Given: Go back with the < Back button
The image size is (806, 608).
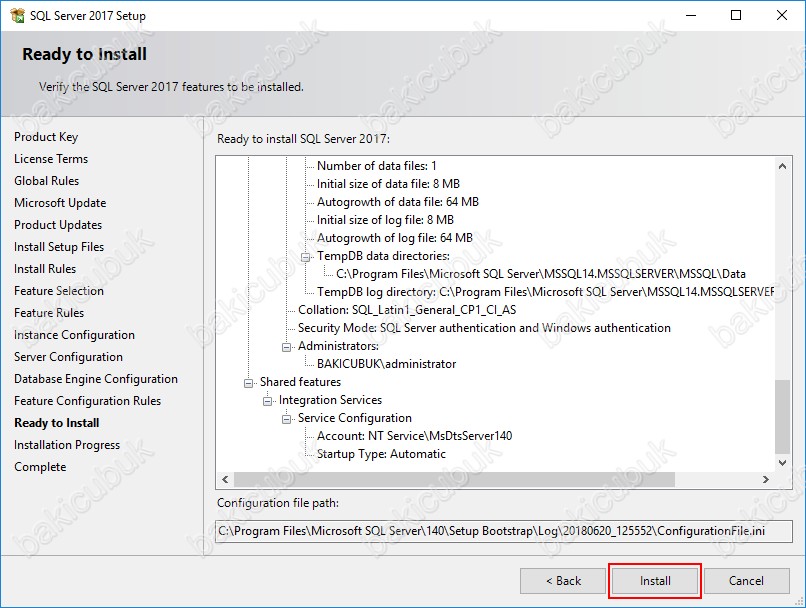Looking at the screenshot, I should [563, 581].
